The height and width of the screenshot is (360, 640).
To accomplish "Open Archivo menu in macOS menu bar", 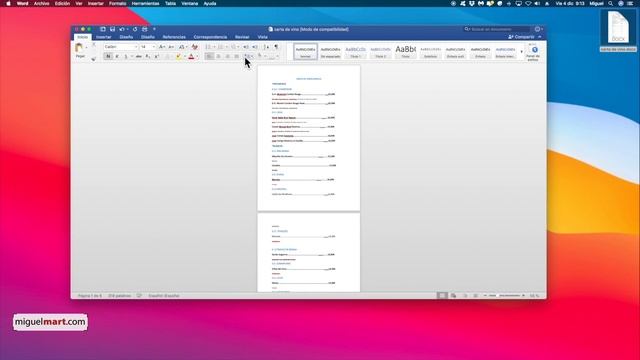I will click(41, 3).
